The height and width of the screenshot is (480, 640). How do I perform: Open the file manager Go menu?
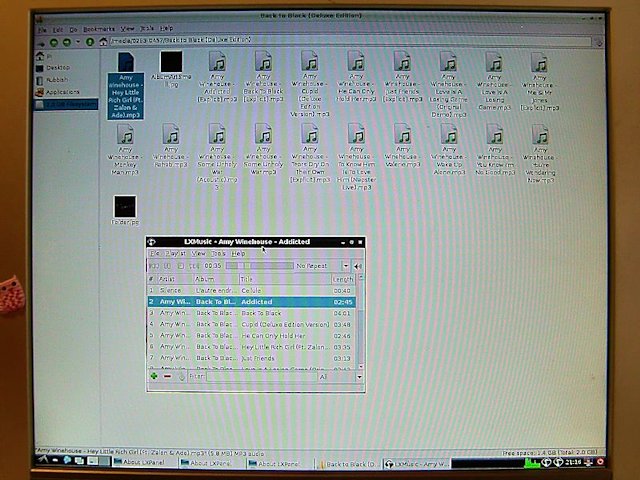pos(73,30)
